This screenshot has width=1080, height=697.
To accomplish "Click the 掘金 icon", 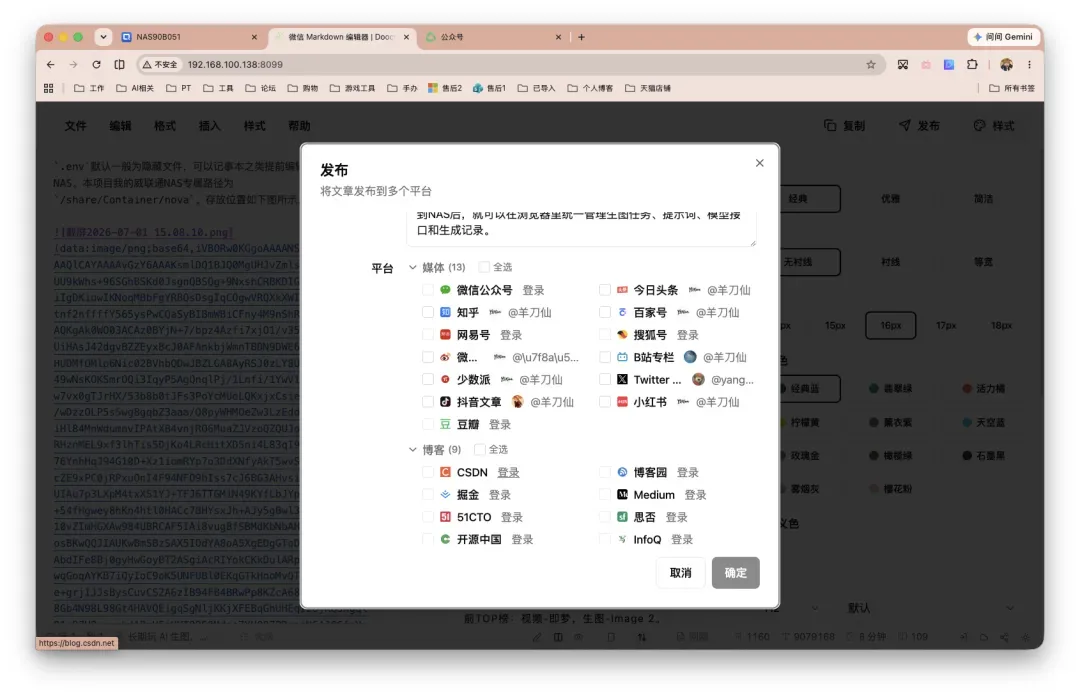I will (x=446, y=495).
